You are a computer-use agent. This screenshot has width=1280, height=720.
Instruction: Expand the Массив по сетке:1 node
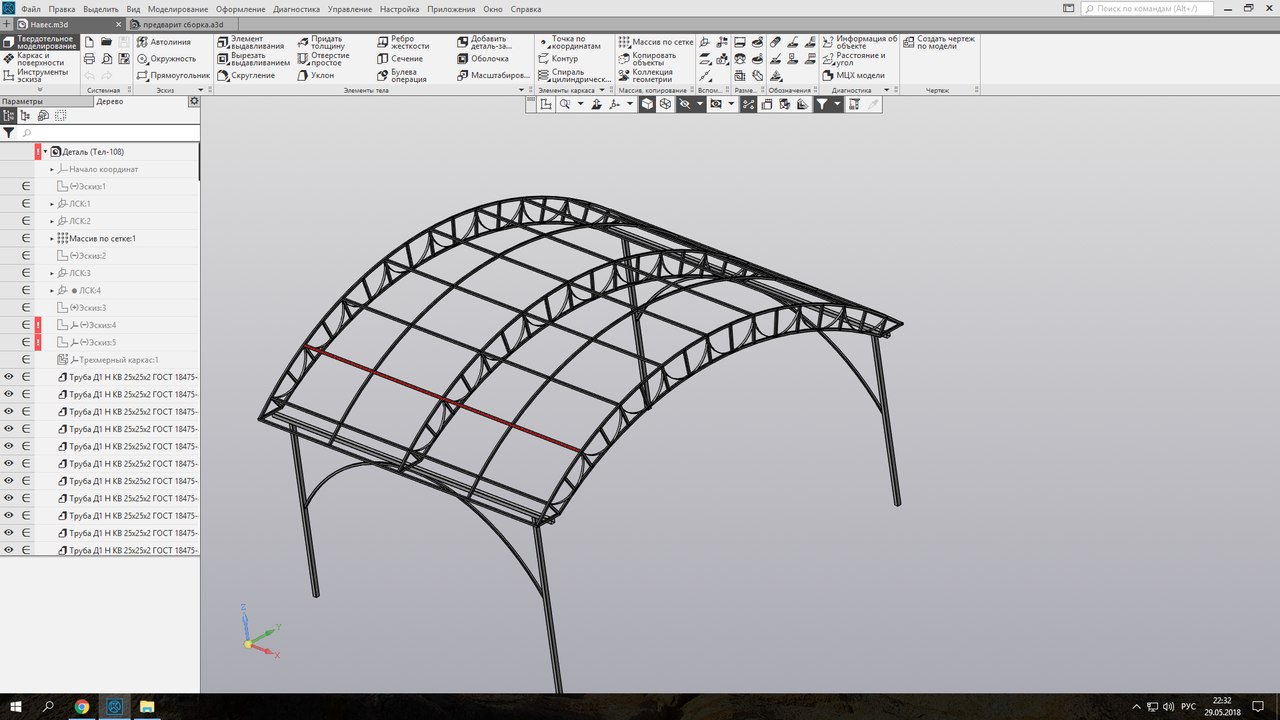pyautogui.click(x=52, y=238)
